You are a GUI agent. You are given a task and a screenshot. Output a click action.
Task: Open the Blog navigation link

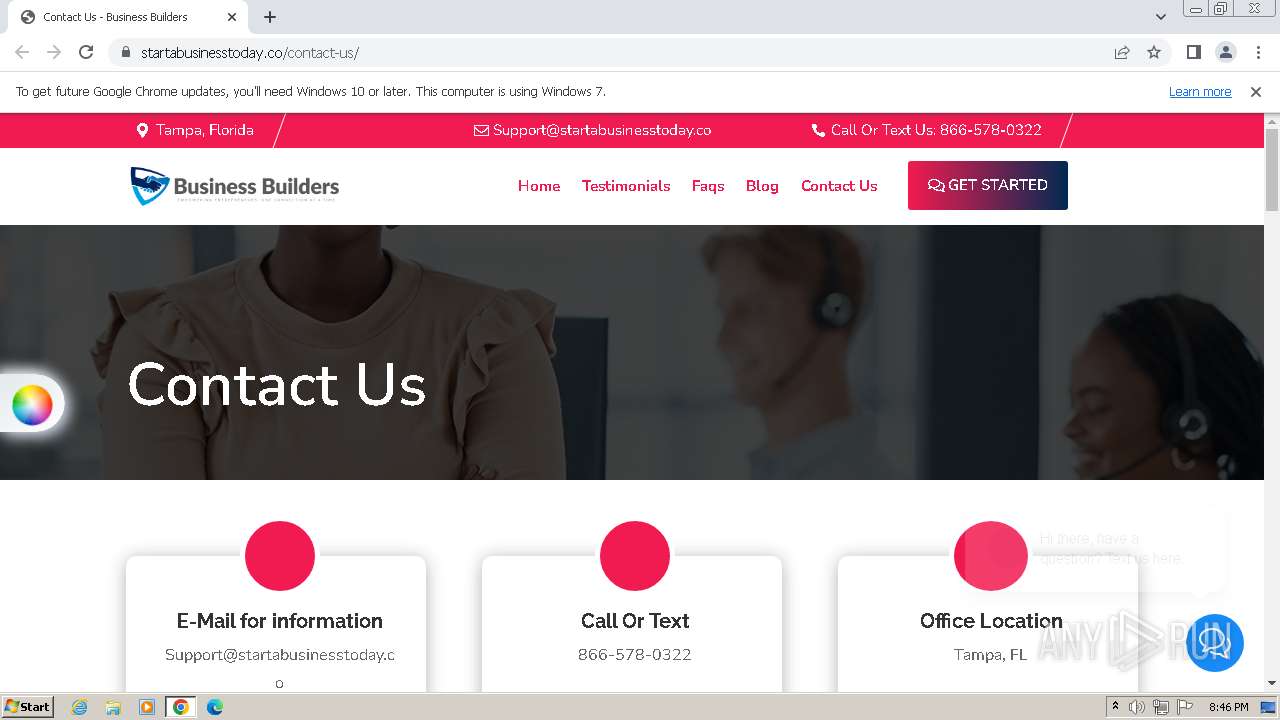coord(762,186)
